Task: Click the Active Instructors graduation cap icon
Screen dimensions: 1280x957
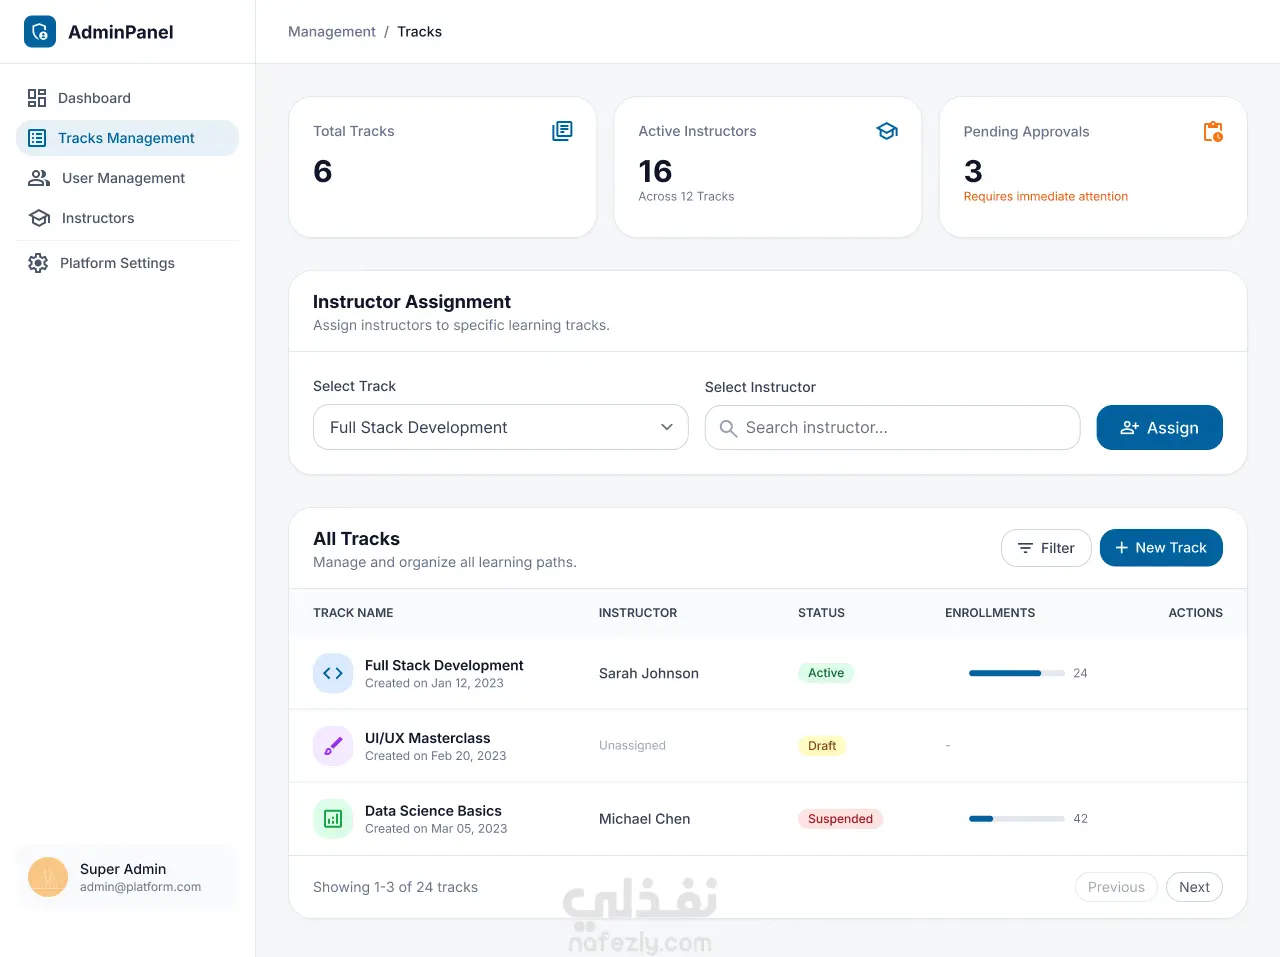Action: tap(887, 131)
